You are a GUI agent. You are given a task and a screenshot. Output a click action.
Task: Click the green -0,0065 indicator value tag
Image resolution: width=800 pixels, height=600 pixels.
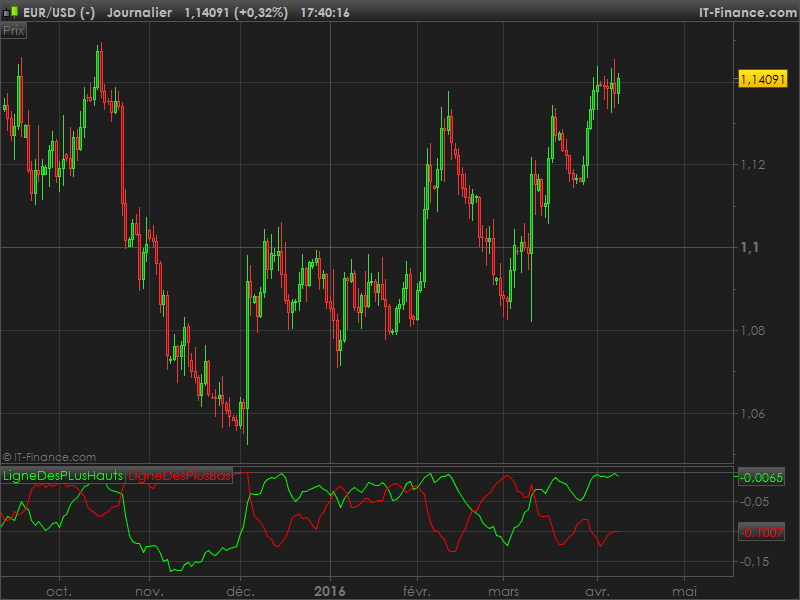coord(761,478)
